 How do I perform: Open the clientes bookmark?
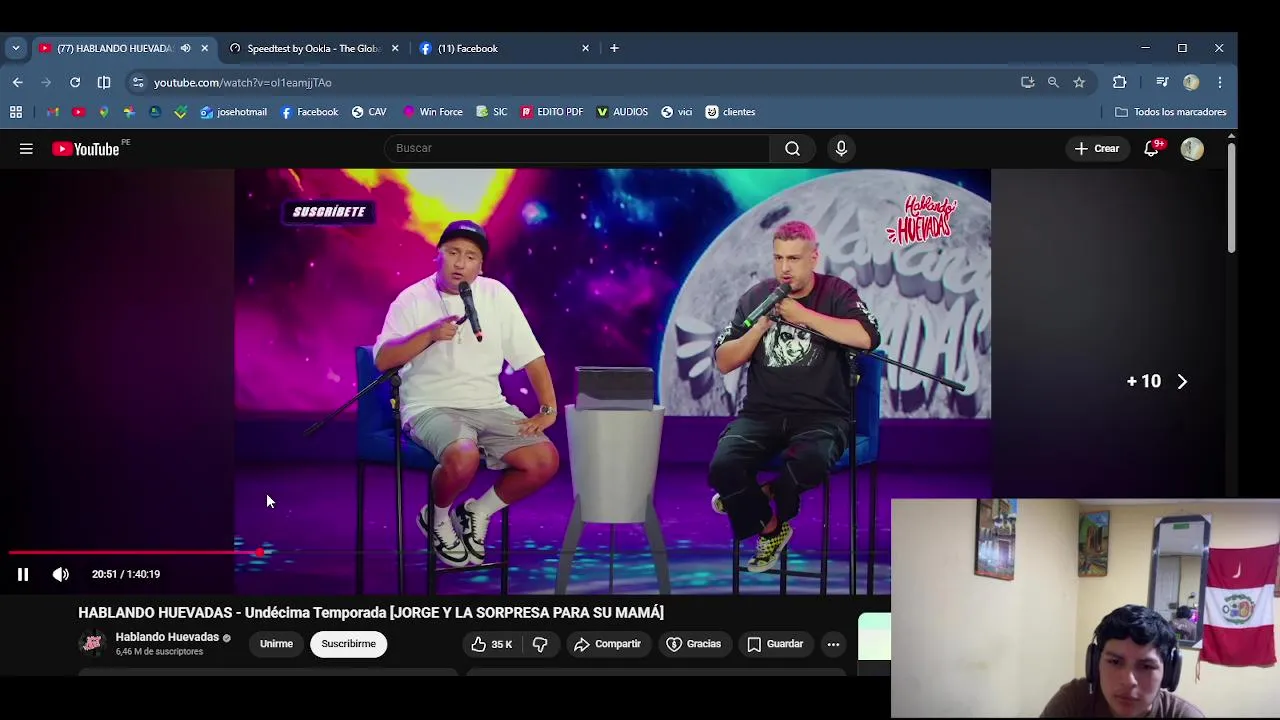[730, 112]
